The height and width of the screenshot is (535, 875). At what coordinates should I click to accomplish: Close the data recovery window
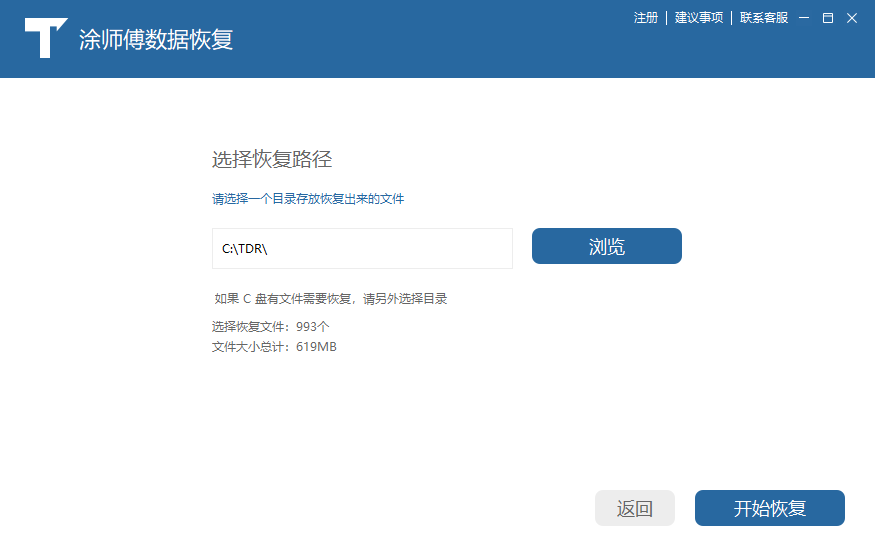(852, 18)
